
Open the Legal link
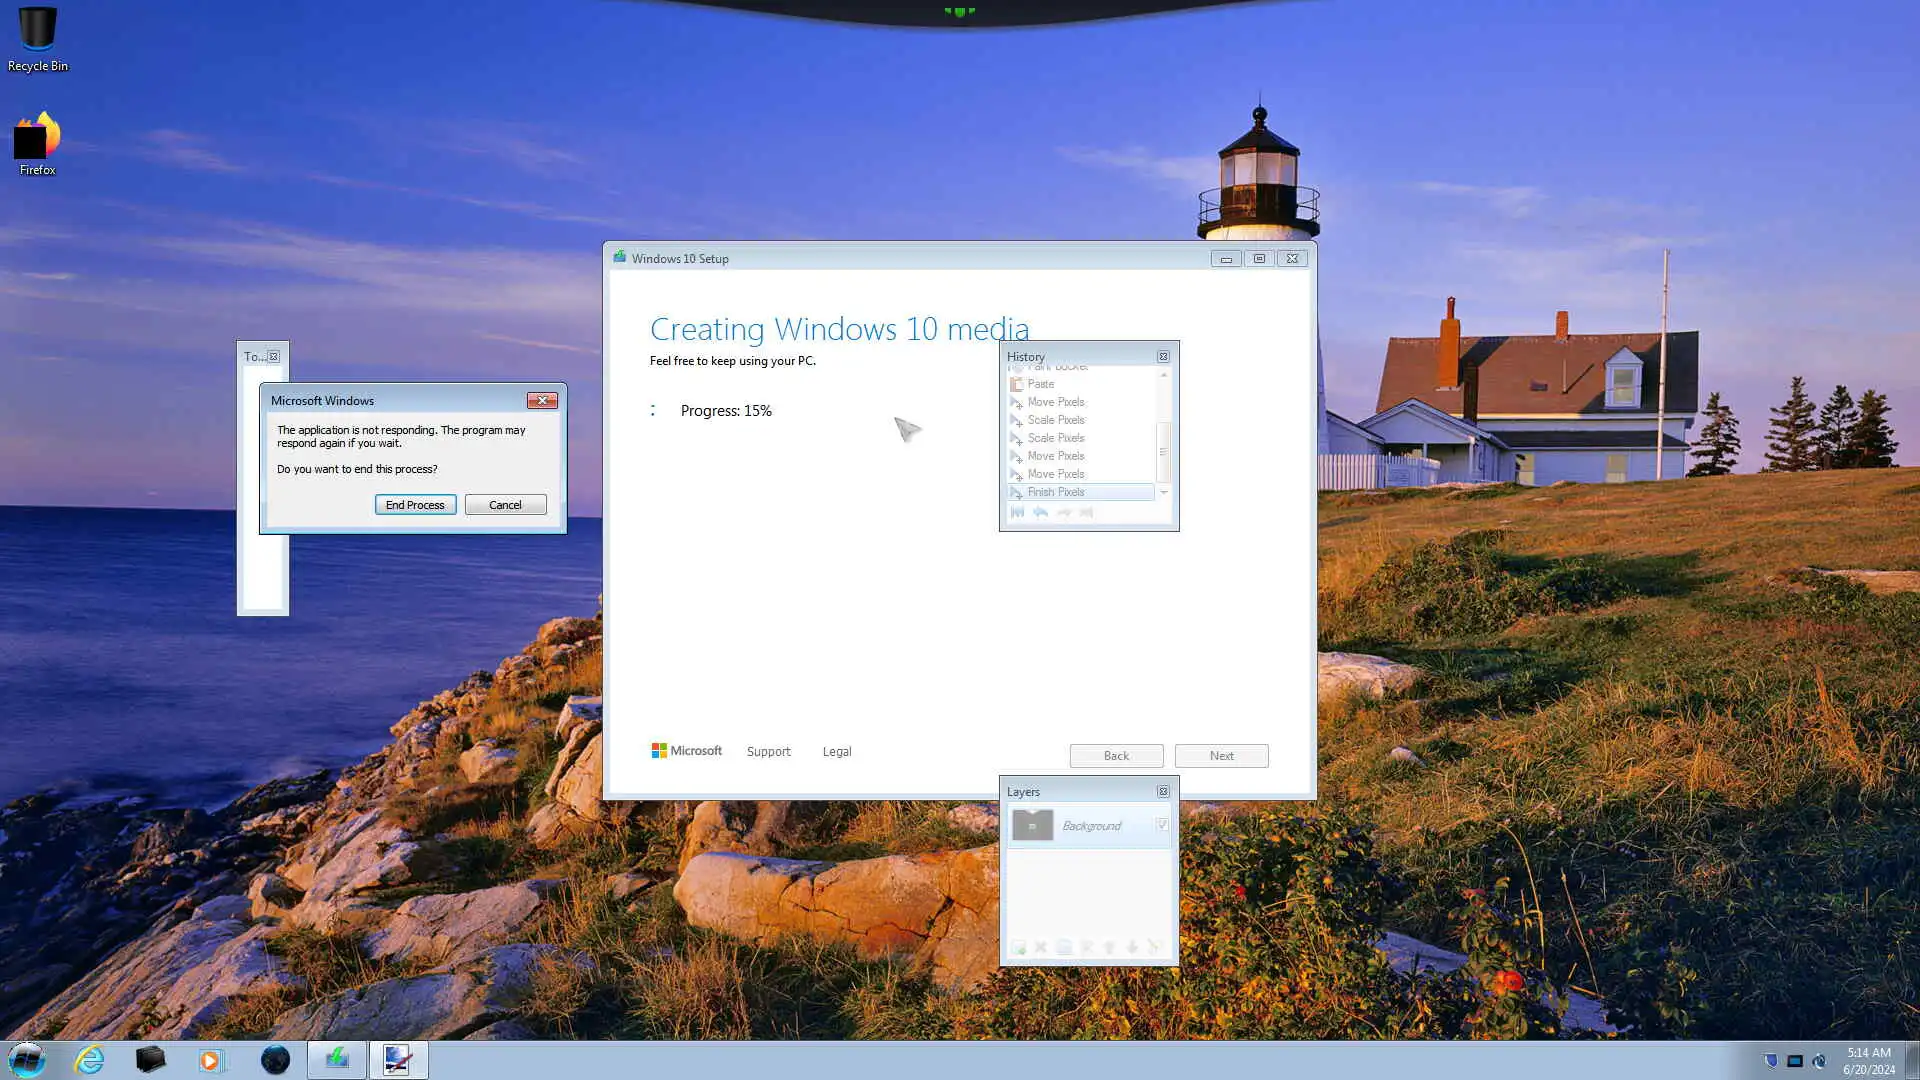click(837, 752)
